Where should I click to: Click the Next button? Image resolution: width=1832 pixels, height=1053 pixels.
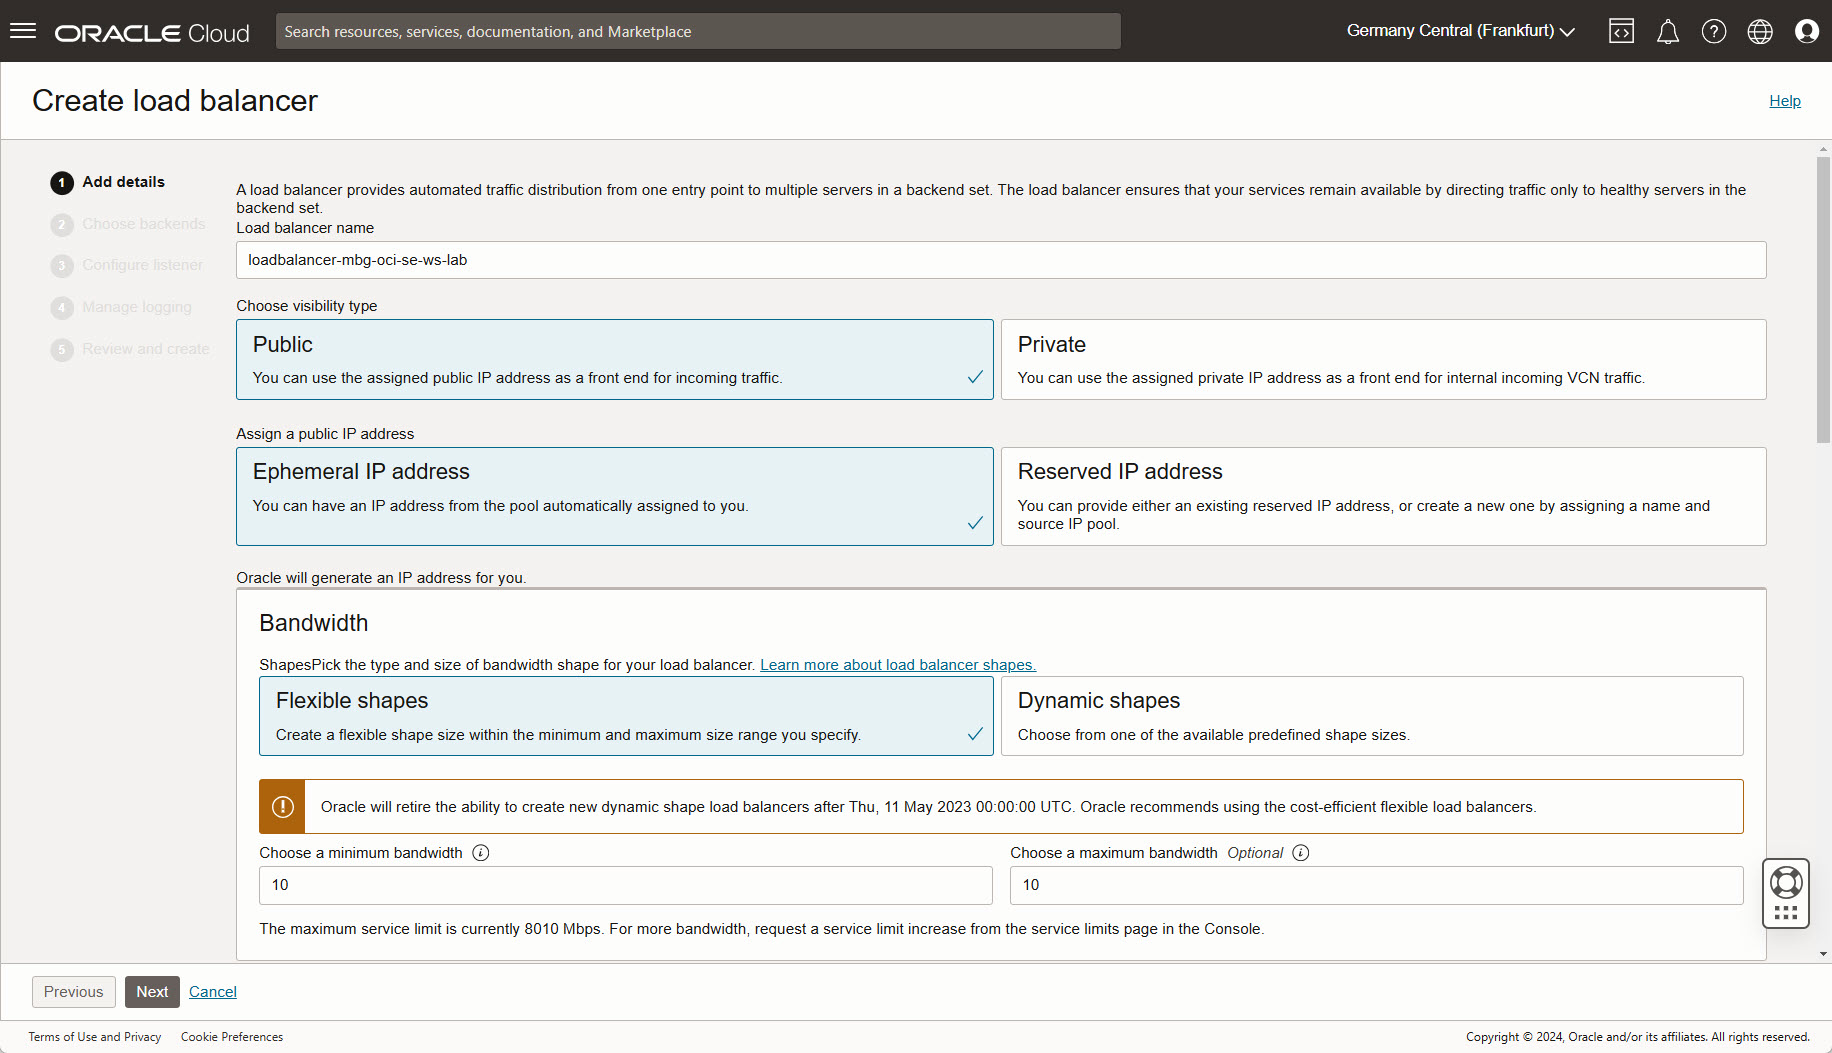tap(152, 992)
